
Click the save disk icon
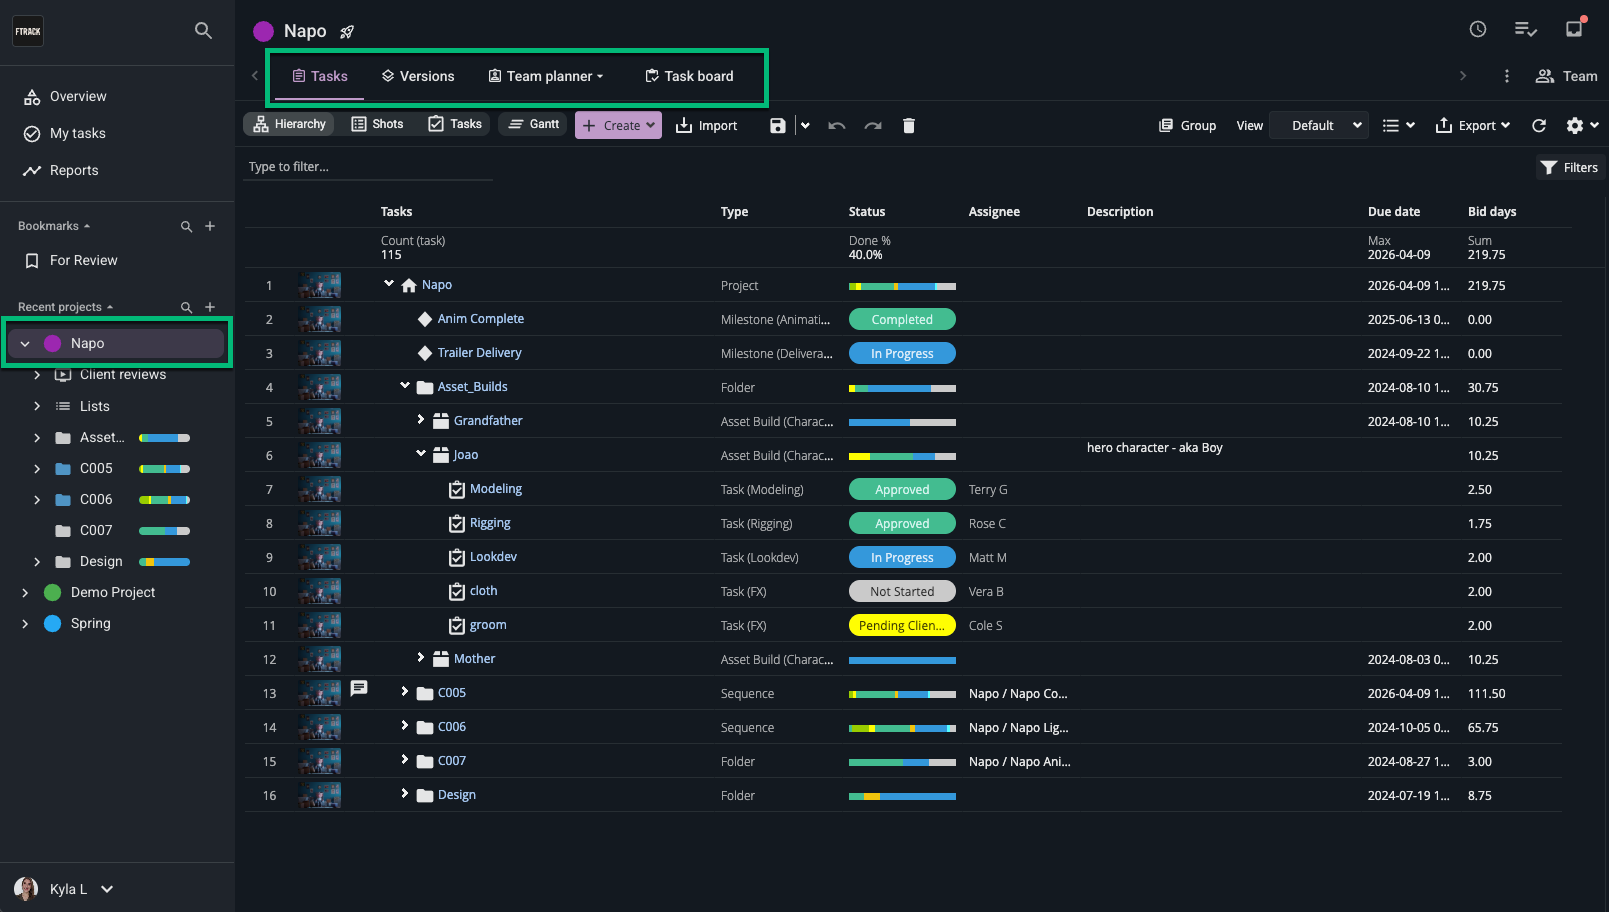[777, 126]
